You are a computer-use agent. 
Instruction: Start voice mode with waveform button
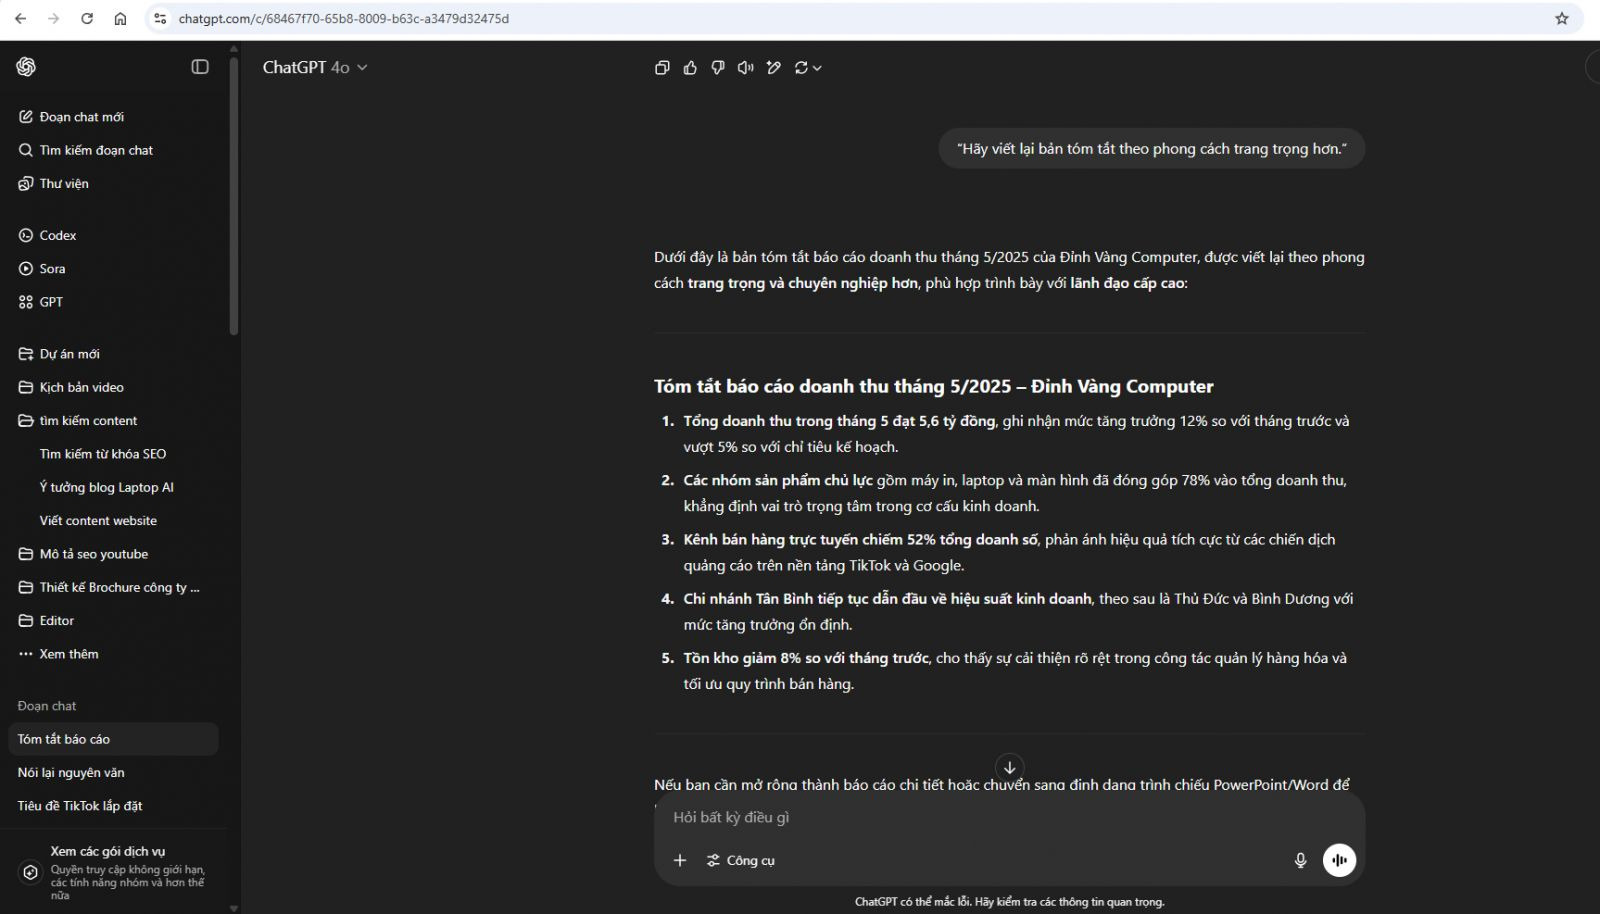[1339, 860]
